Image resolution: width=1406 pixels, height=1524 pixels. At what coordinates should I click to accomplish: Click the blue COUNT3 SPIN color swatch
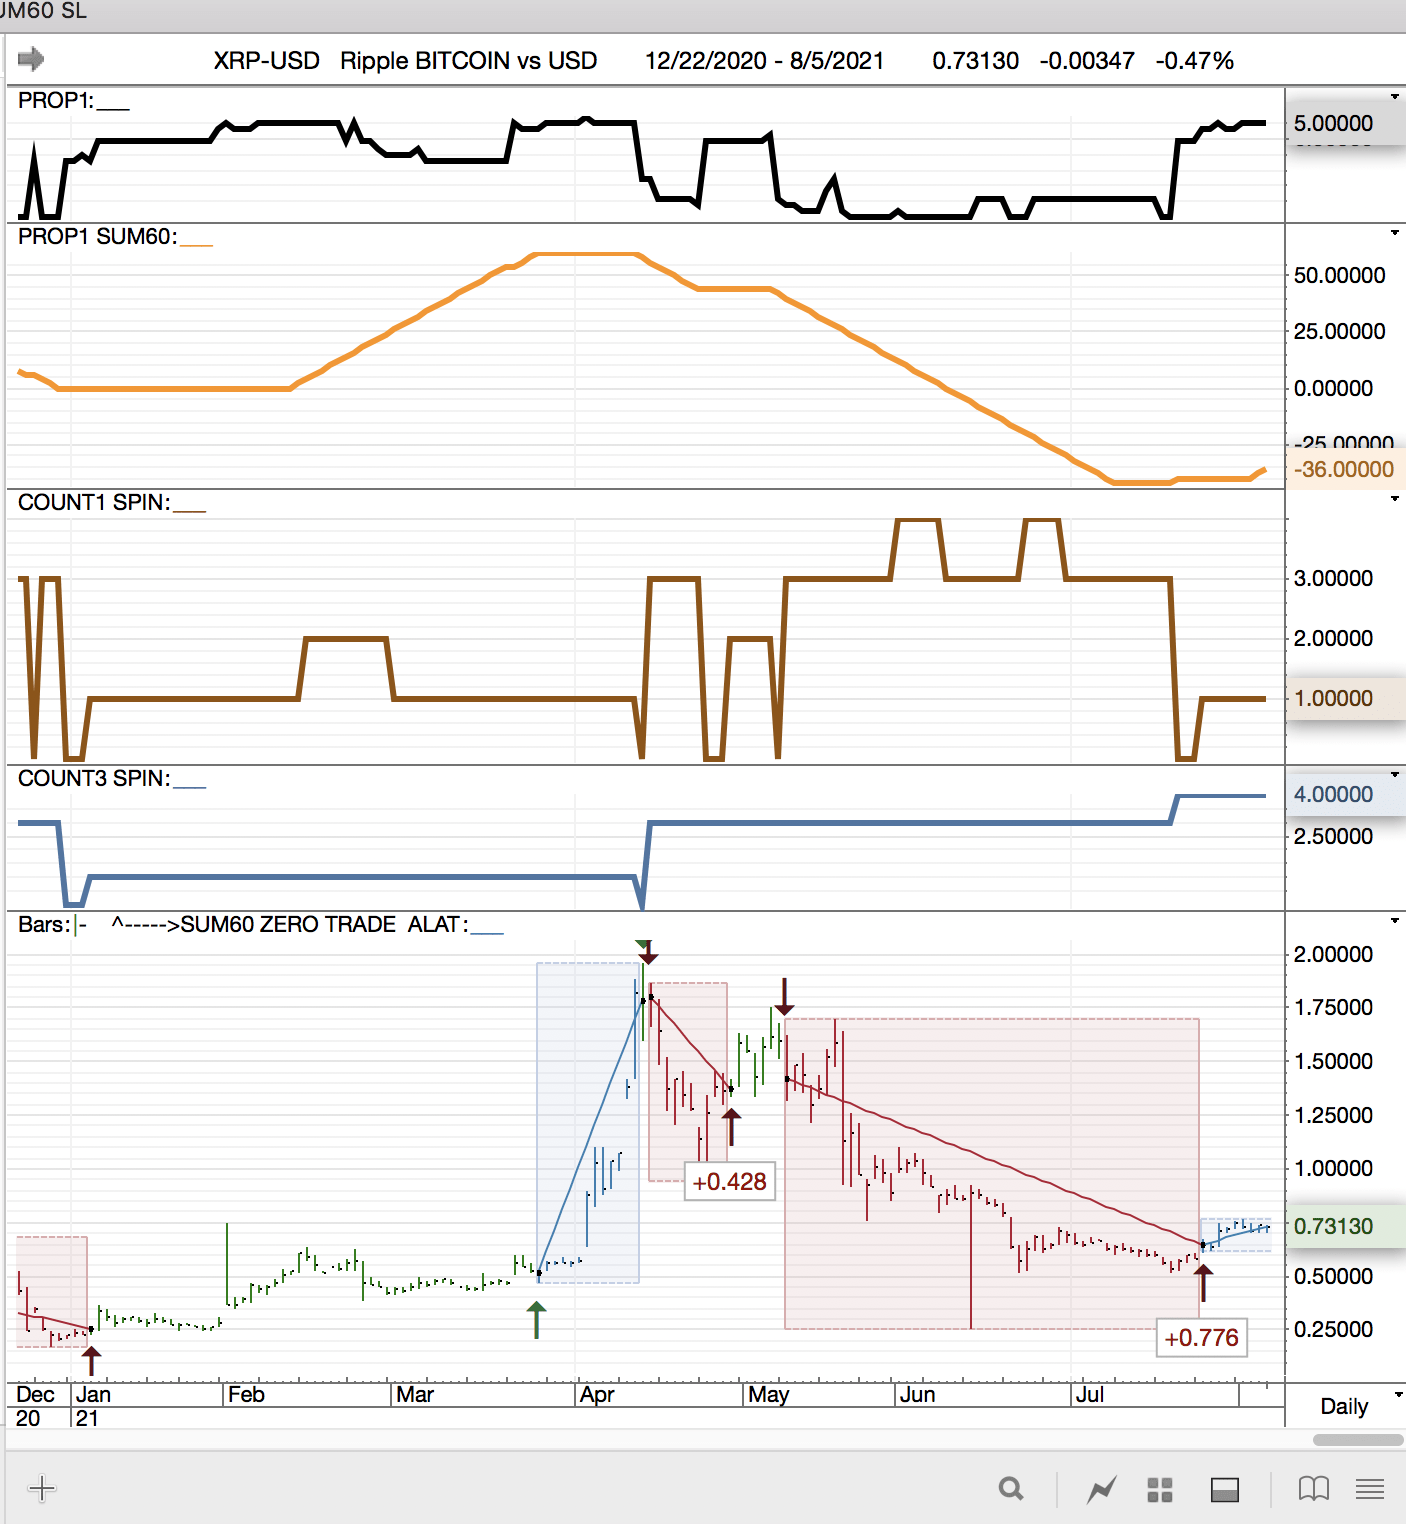pos(189,785)
